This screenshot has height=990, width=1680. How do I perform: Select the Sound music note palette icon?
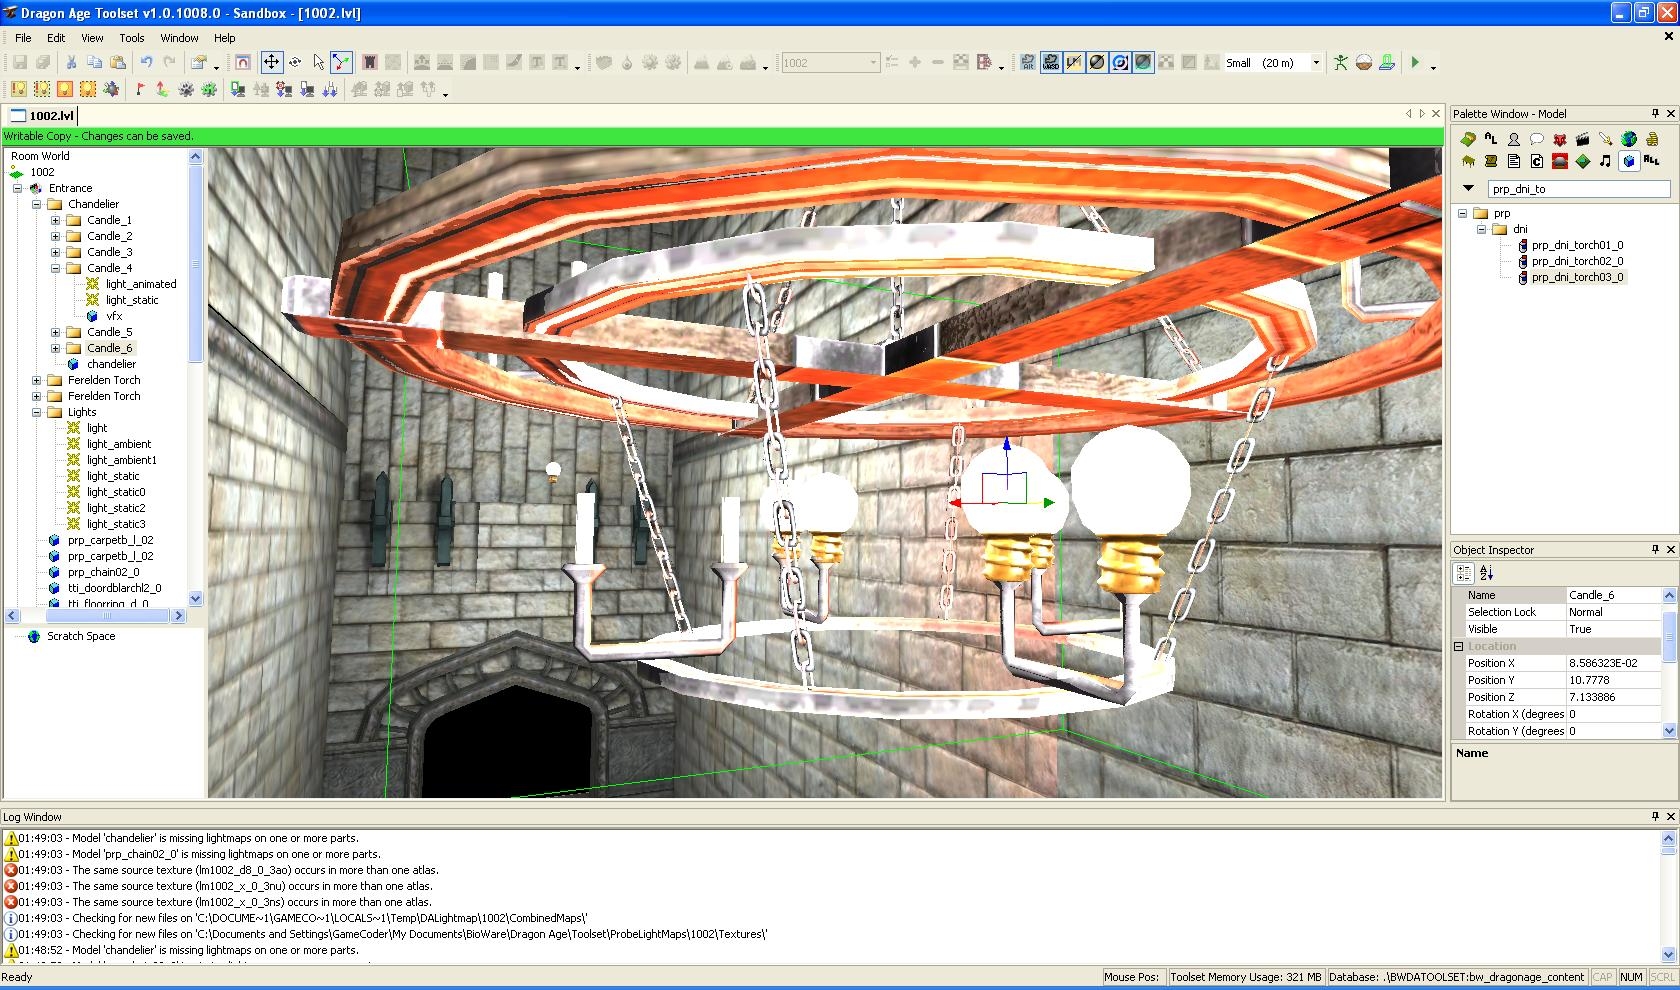1605,161
